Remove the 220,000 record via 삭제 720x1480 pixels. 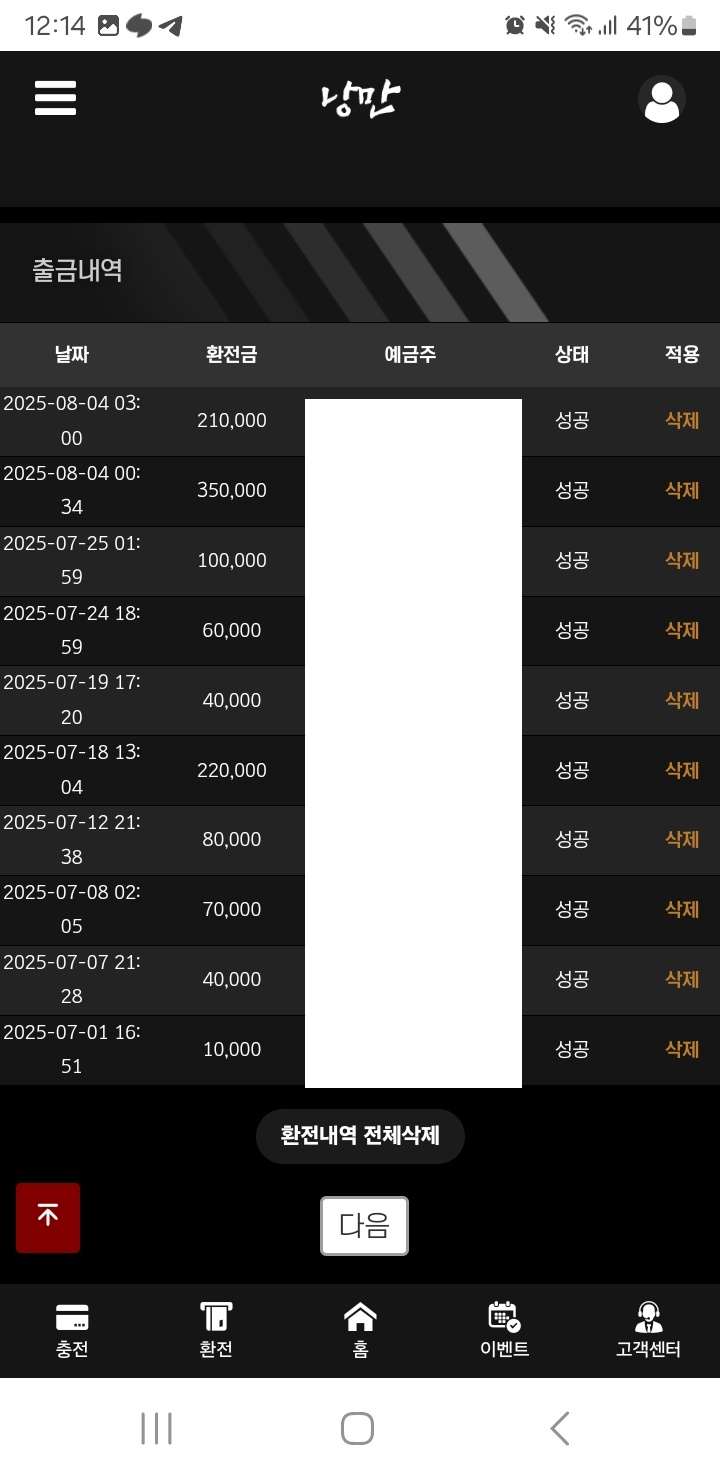click(x=682, y=770)
